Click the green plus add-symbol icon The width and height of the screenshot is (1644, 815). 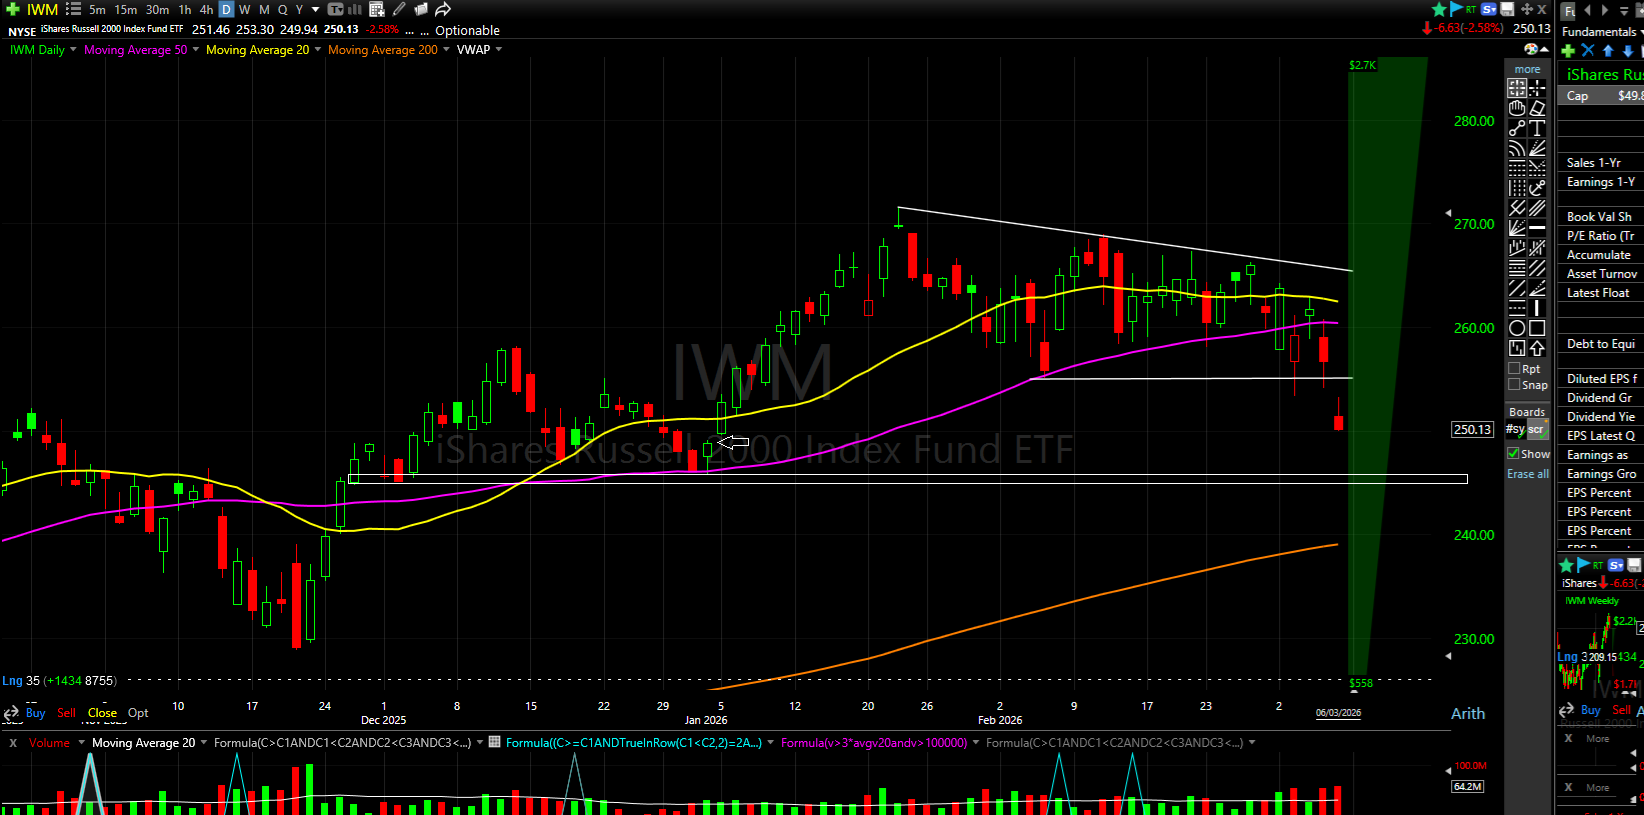point(13,9)
